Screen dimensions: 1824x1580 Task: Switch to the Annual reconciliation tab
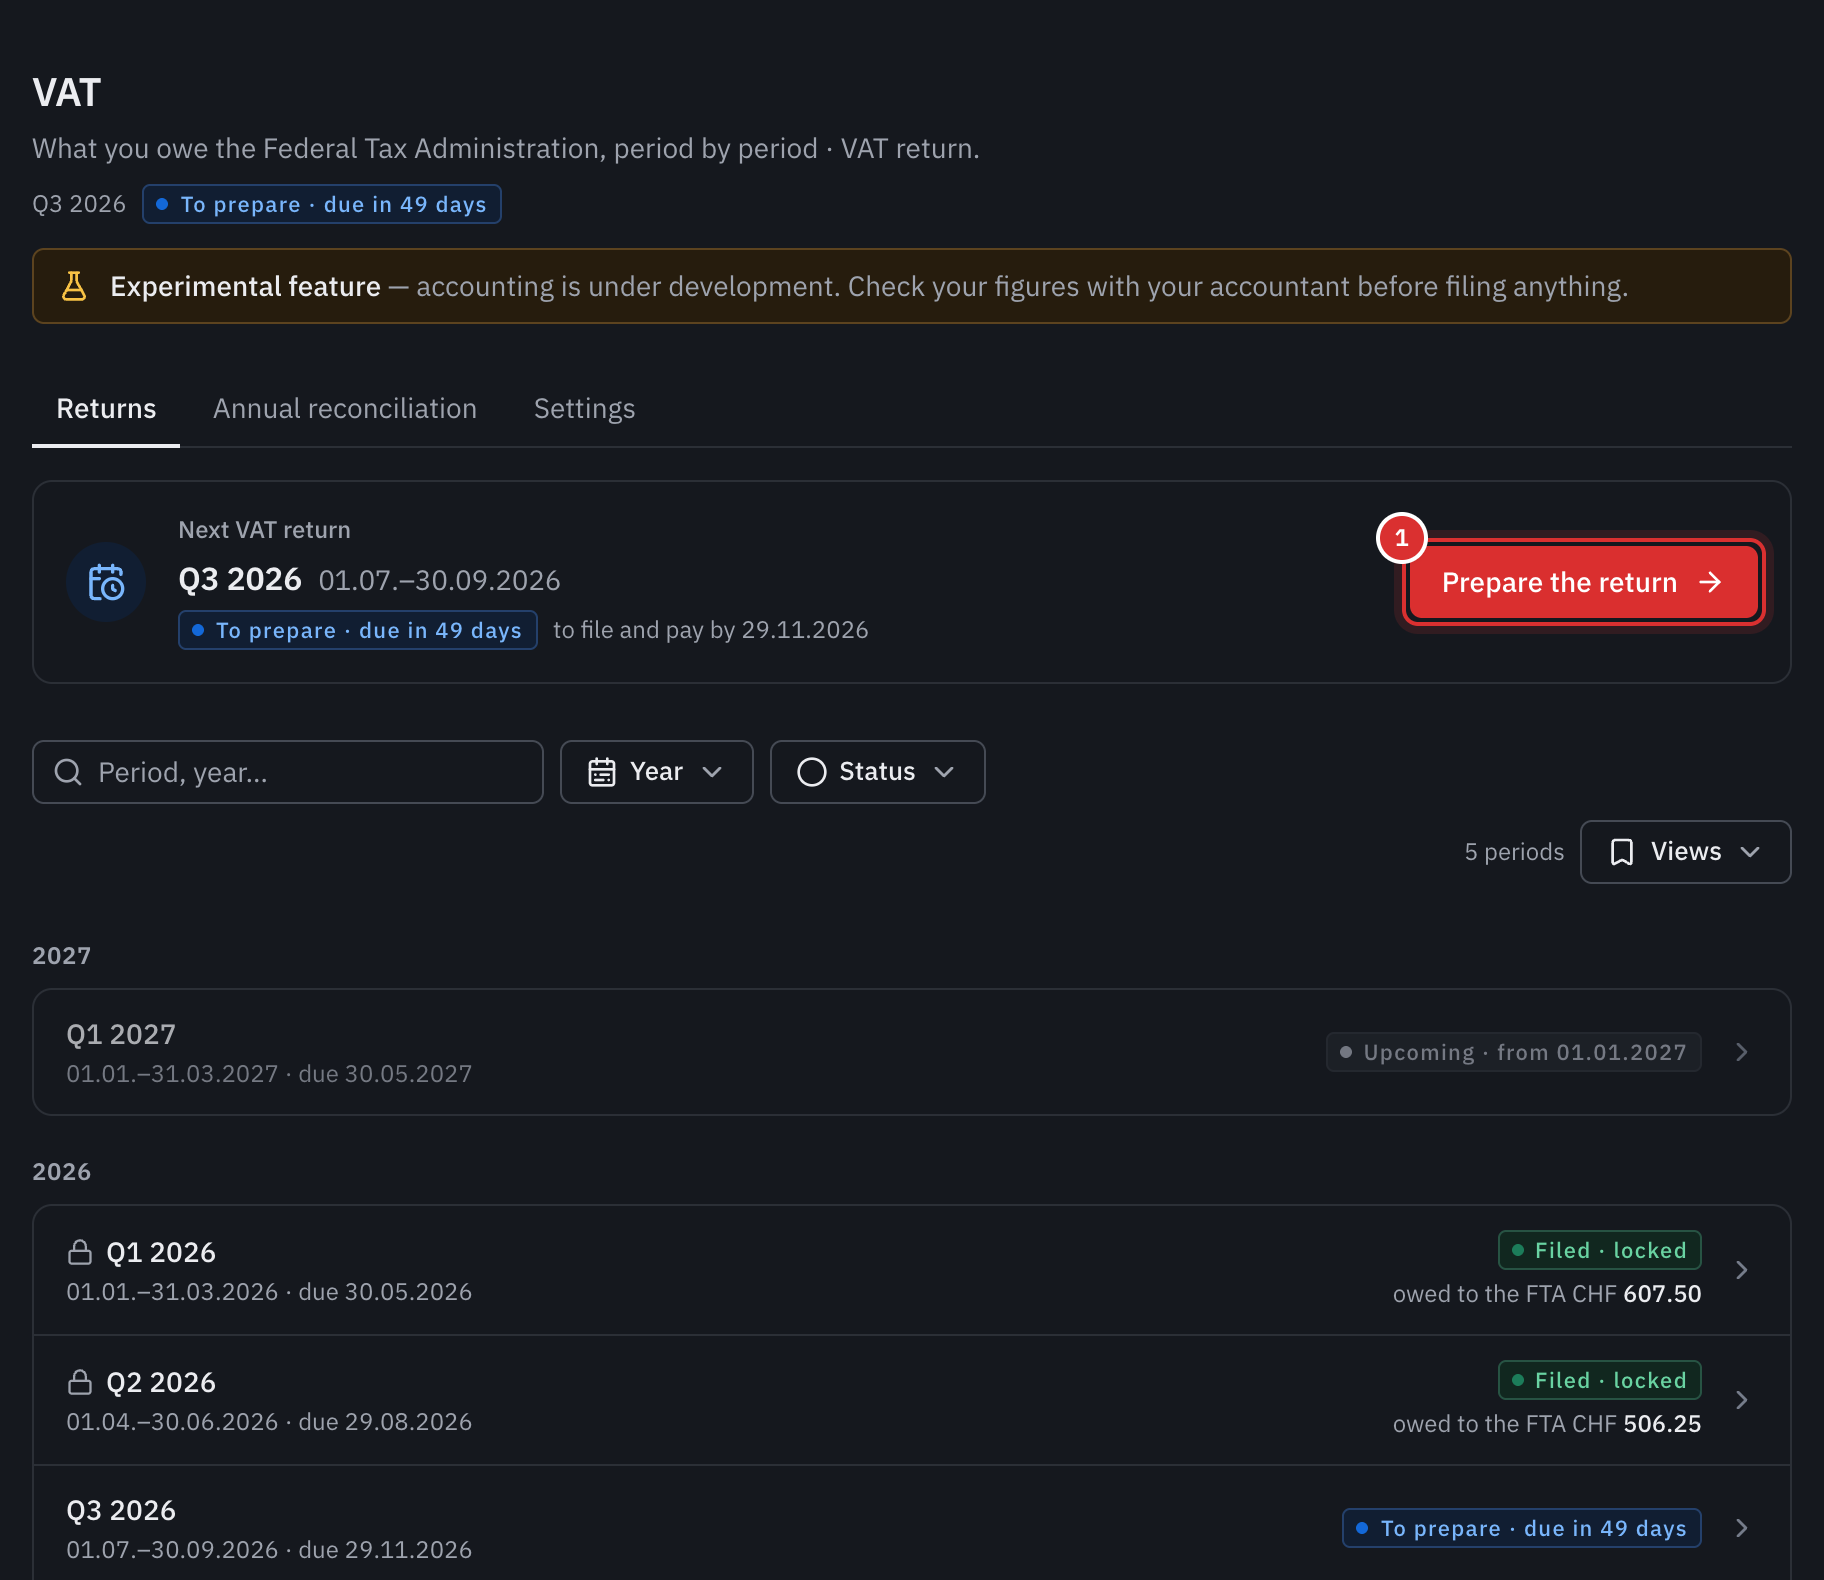pos(345,409)
